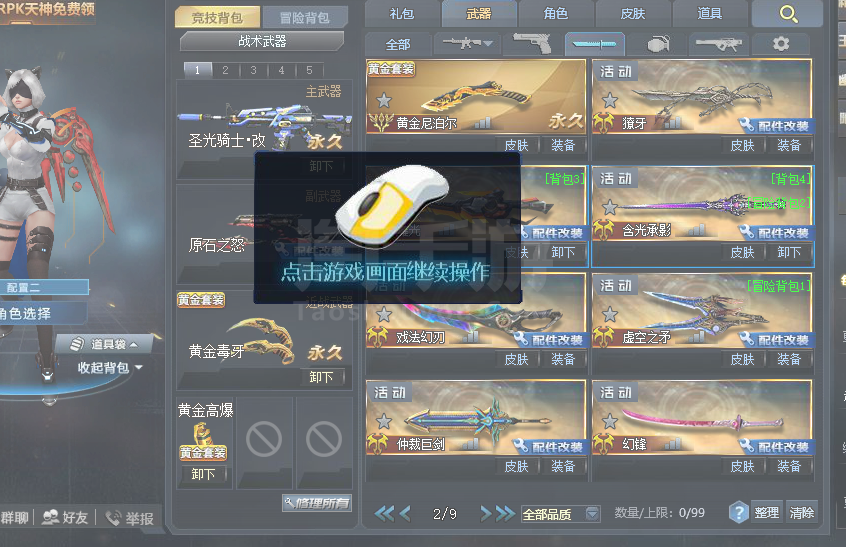The height and width of the screenshot is (547, 846).
Task: Open the 道具 tab
Action: pos(710,13)
